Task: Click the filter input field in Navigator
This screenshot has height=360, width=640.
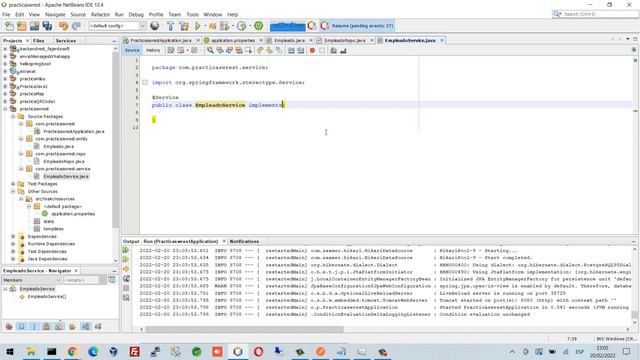Action: pyautogui.click(x=81, y=280)
